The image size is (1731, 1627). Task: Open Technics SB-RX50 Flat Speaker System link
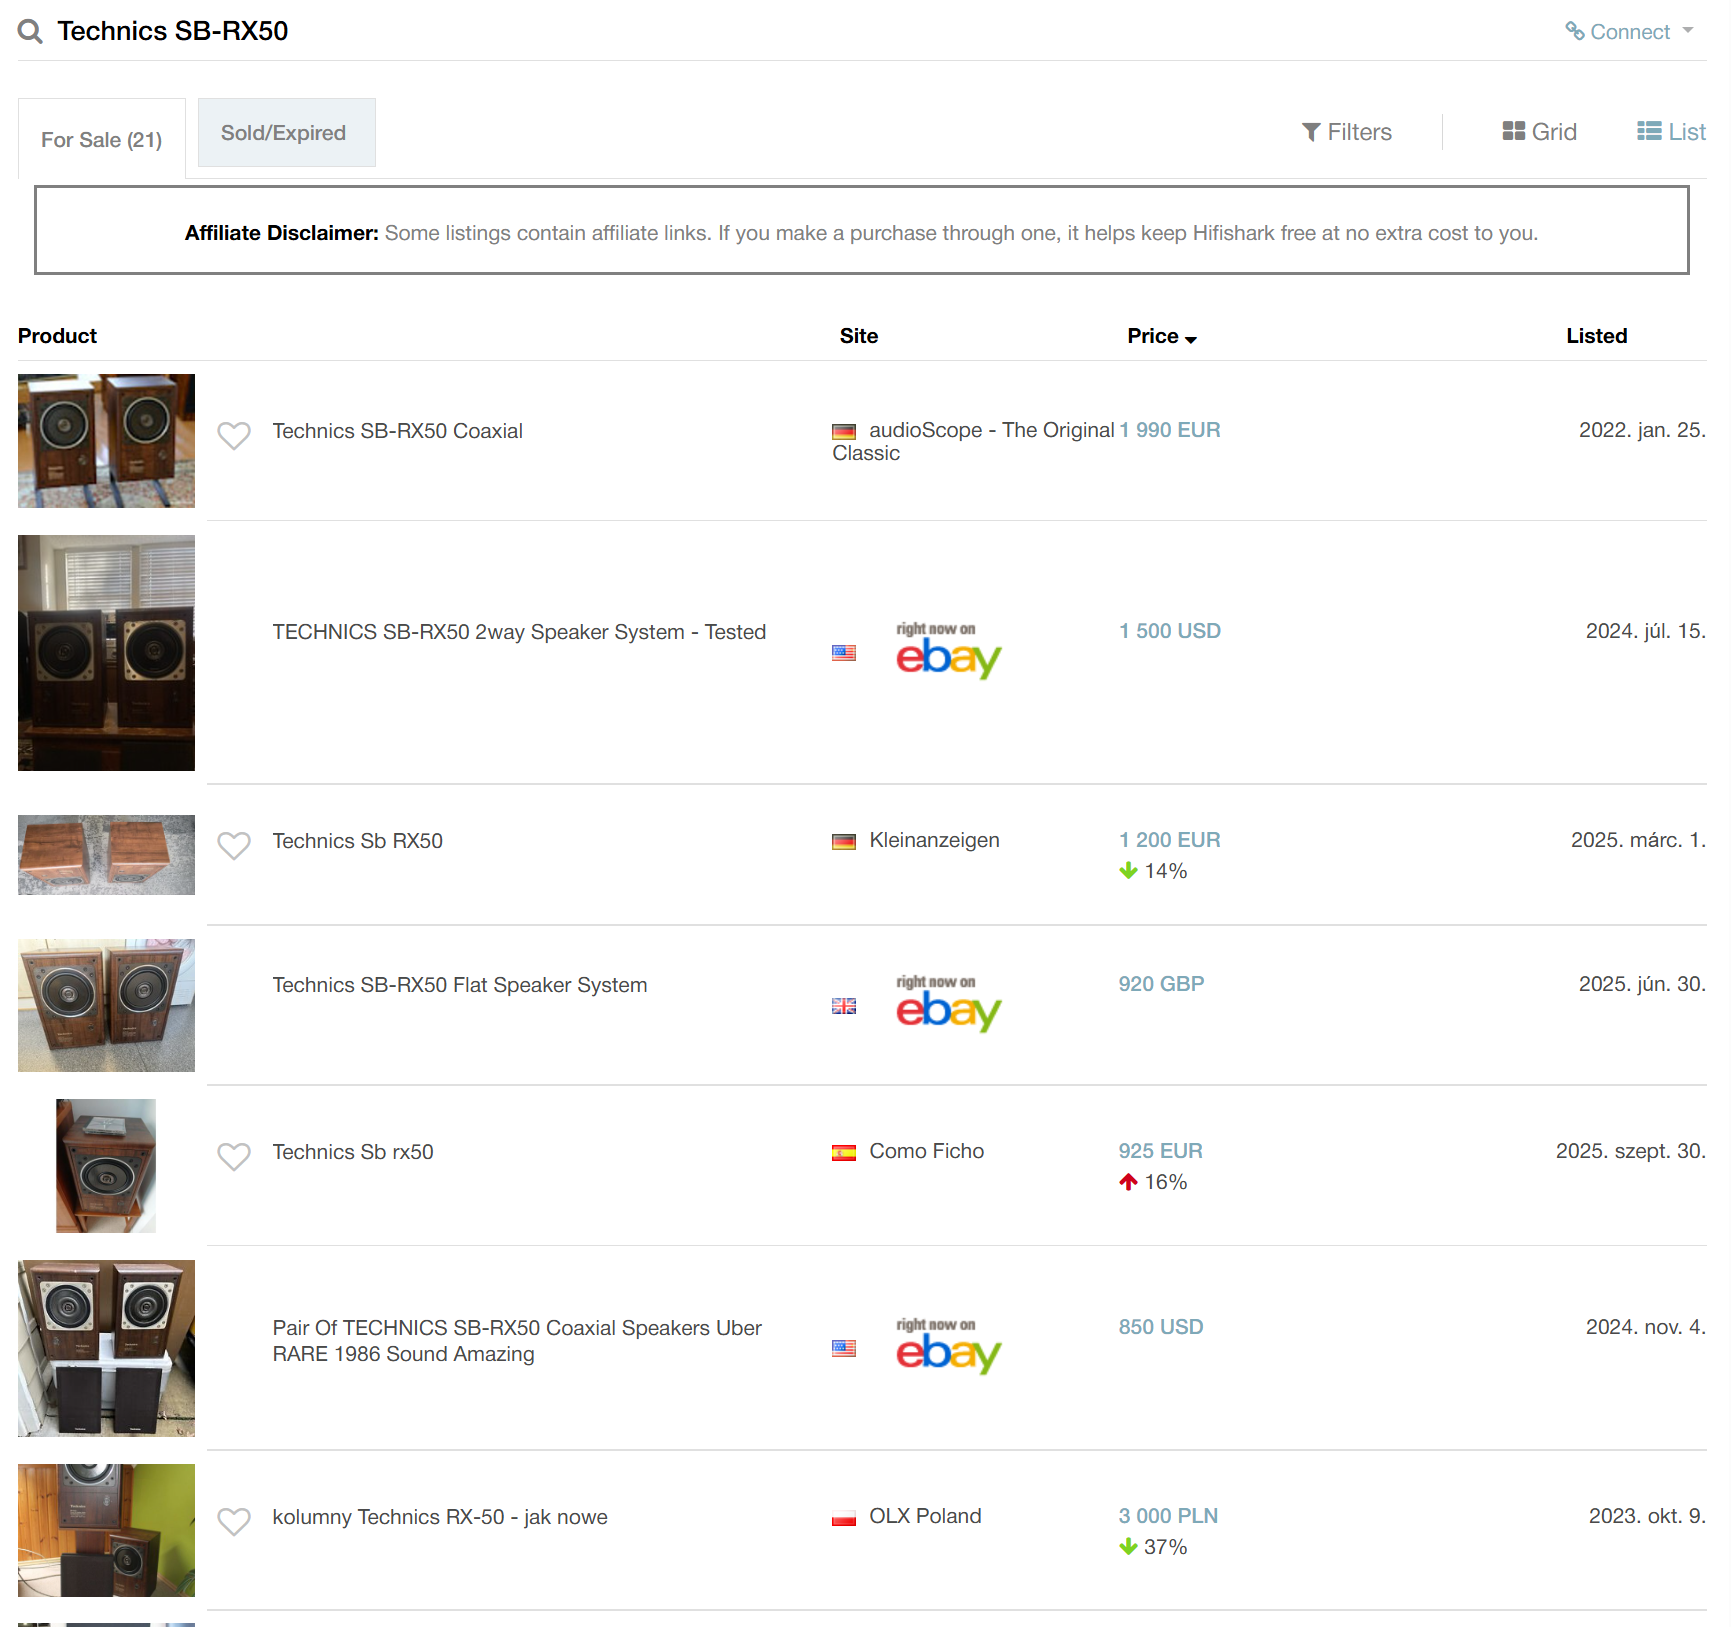pyautogui.click(x=459, y=985)
